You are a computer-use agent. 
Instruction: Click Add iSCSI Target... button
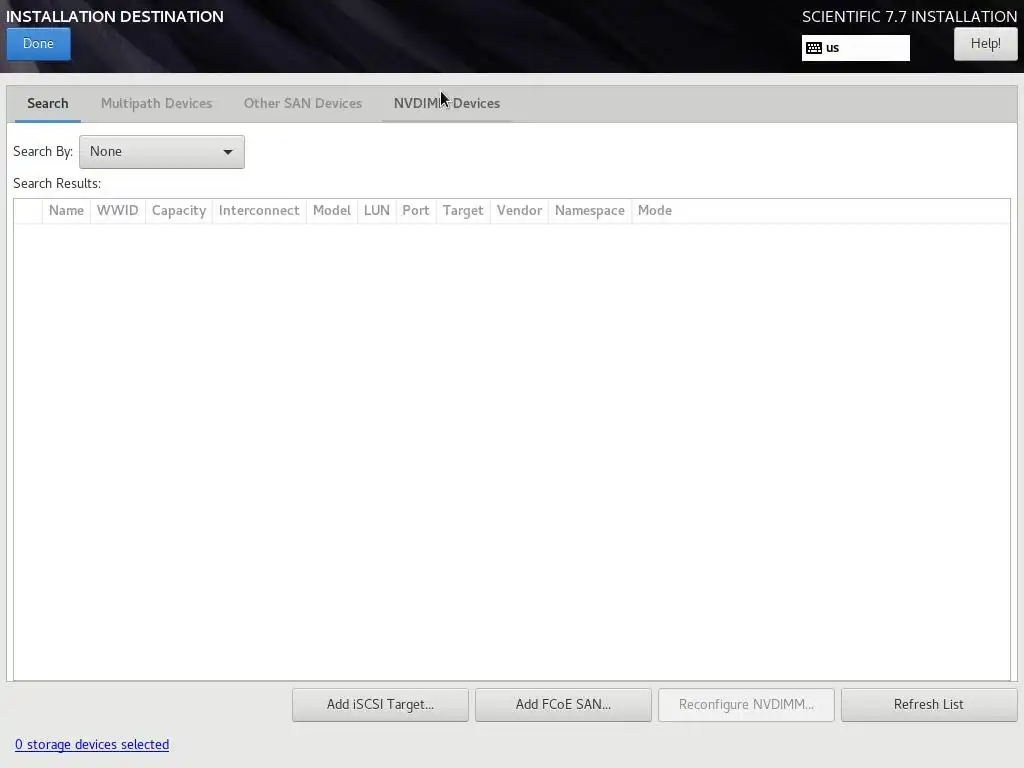380,705
